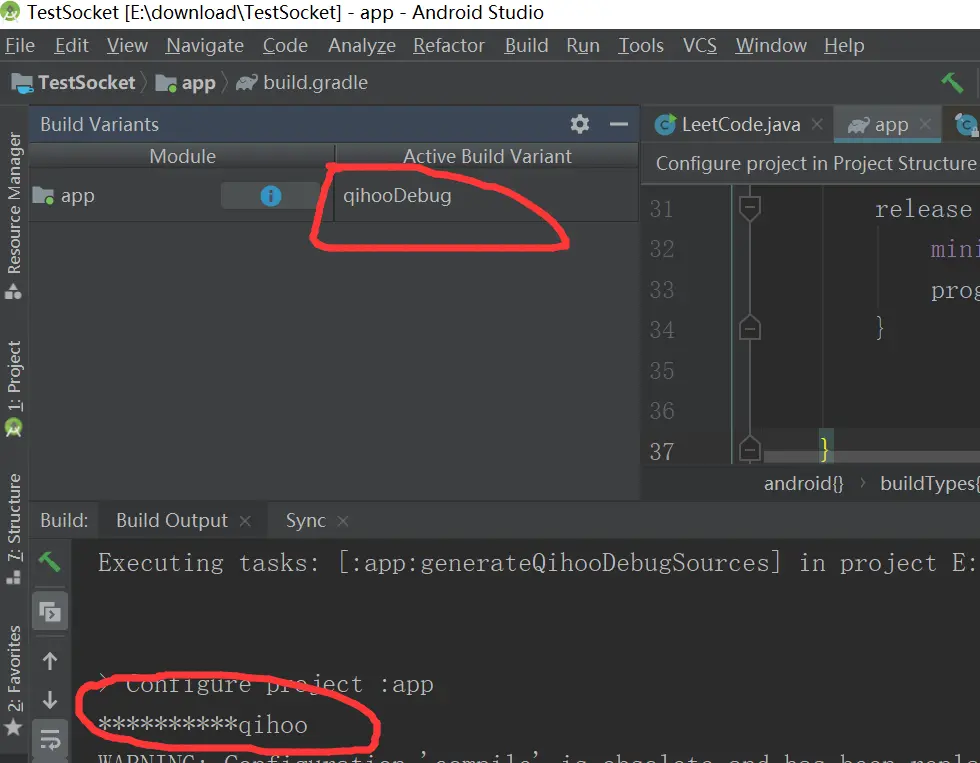Close the LeetCode.java tab

(817, 124)
